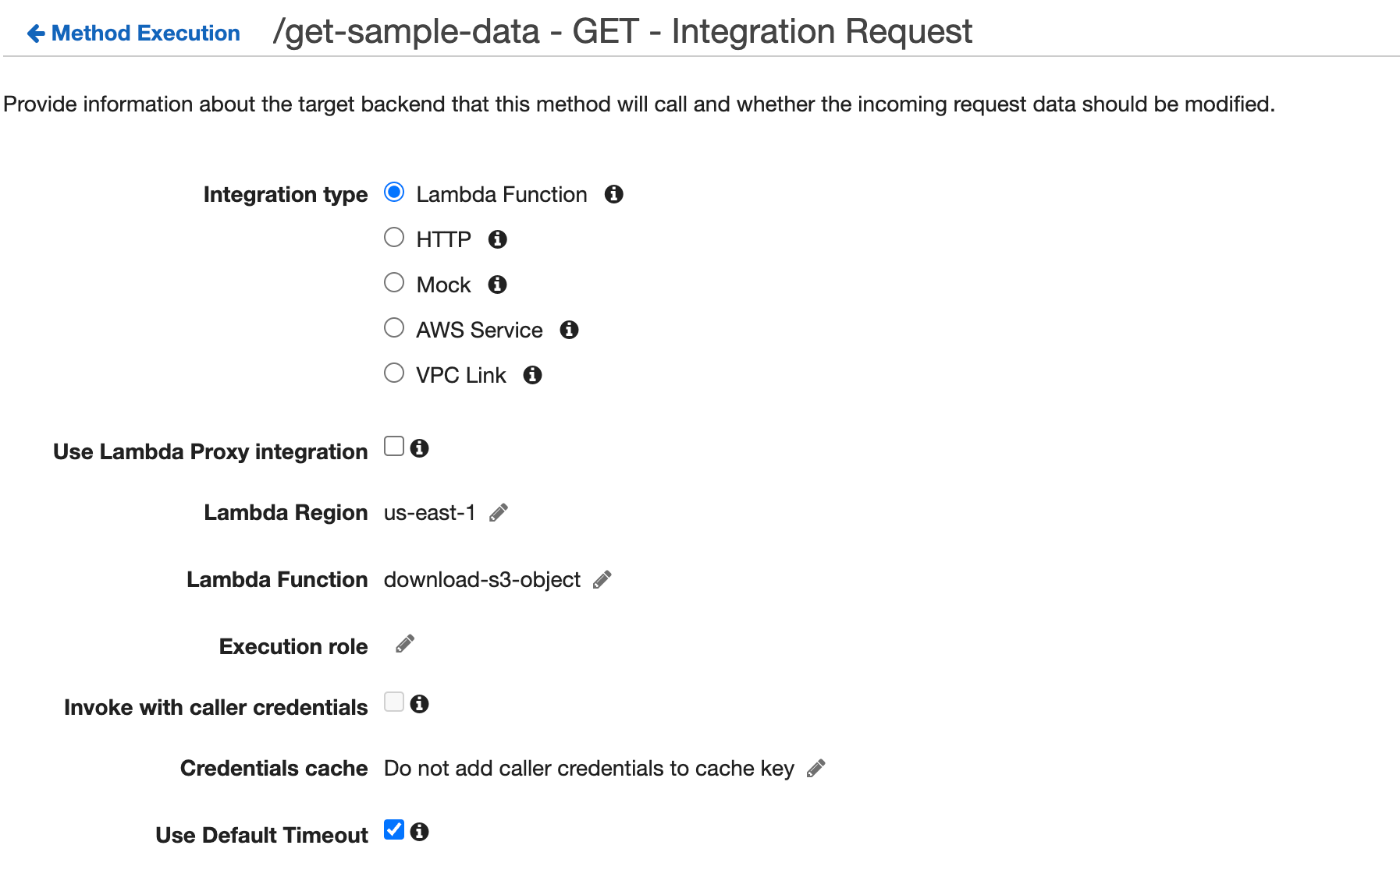Pick the VPC Link radio option
The height and width of the screenshot is (870, 1400).
[x=394, y=373]
